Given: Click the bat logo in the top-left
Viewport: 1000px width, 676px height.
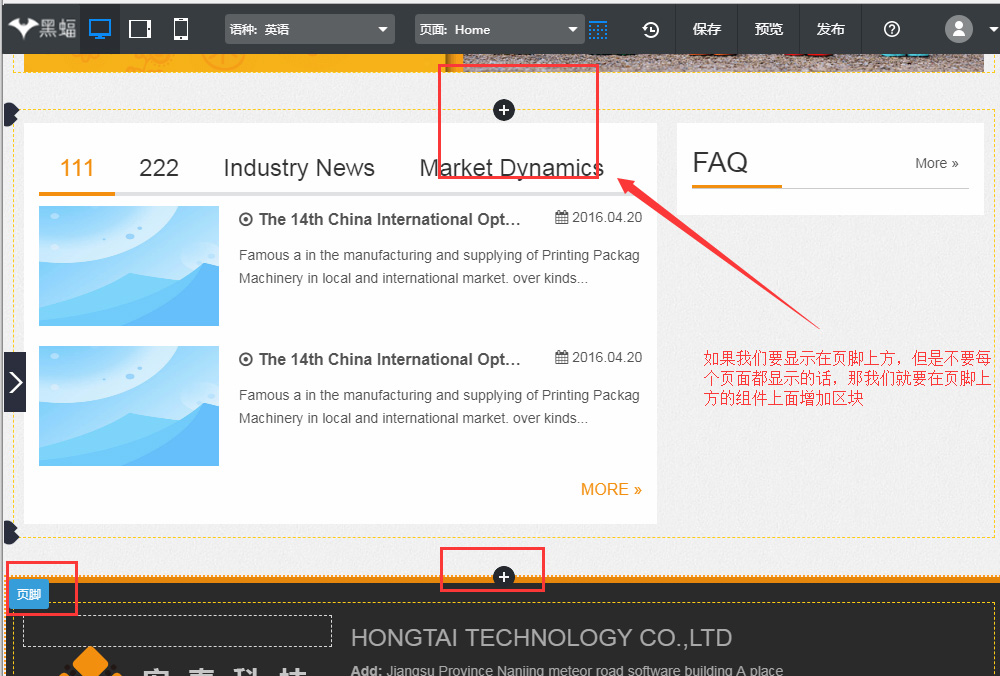Looking at the screenshot, I should coord(42,29).
